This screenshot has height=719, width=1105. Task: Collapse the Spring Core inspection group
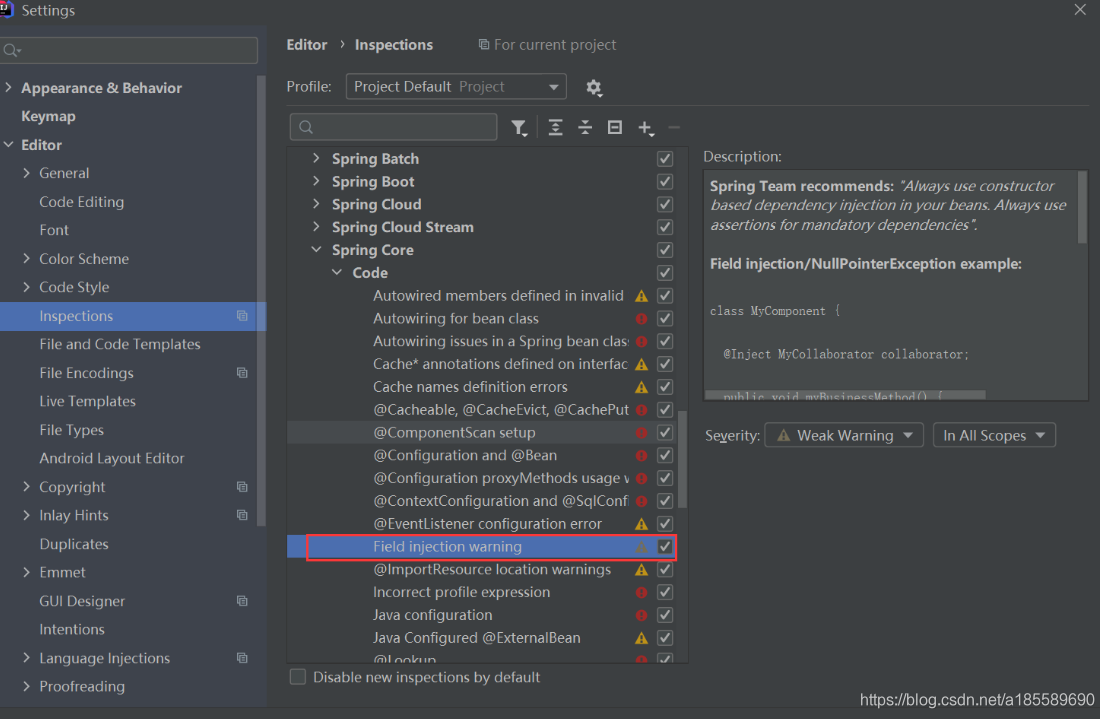316,250
